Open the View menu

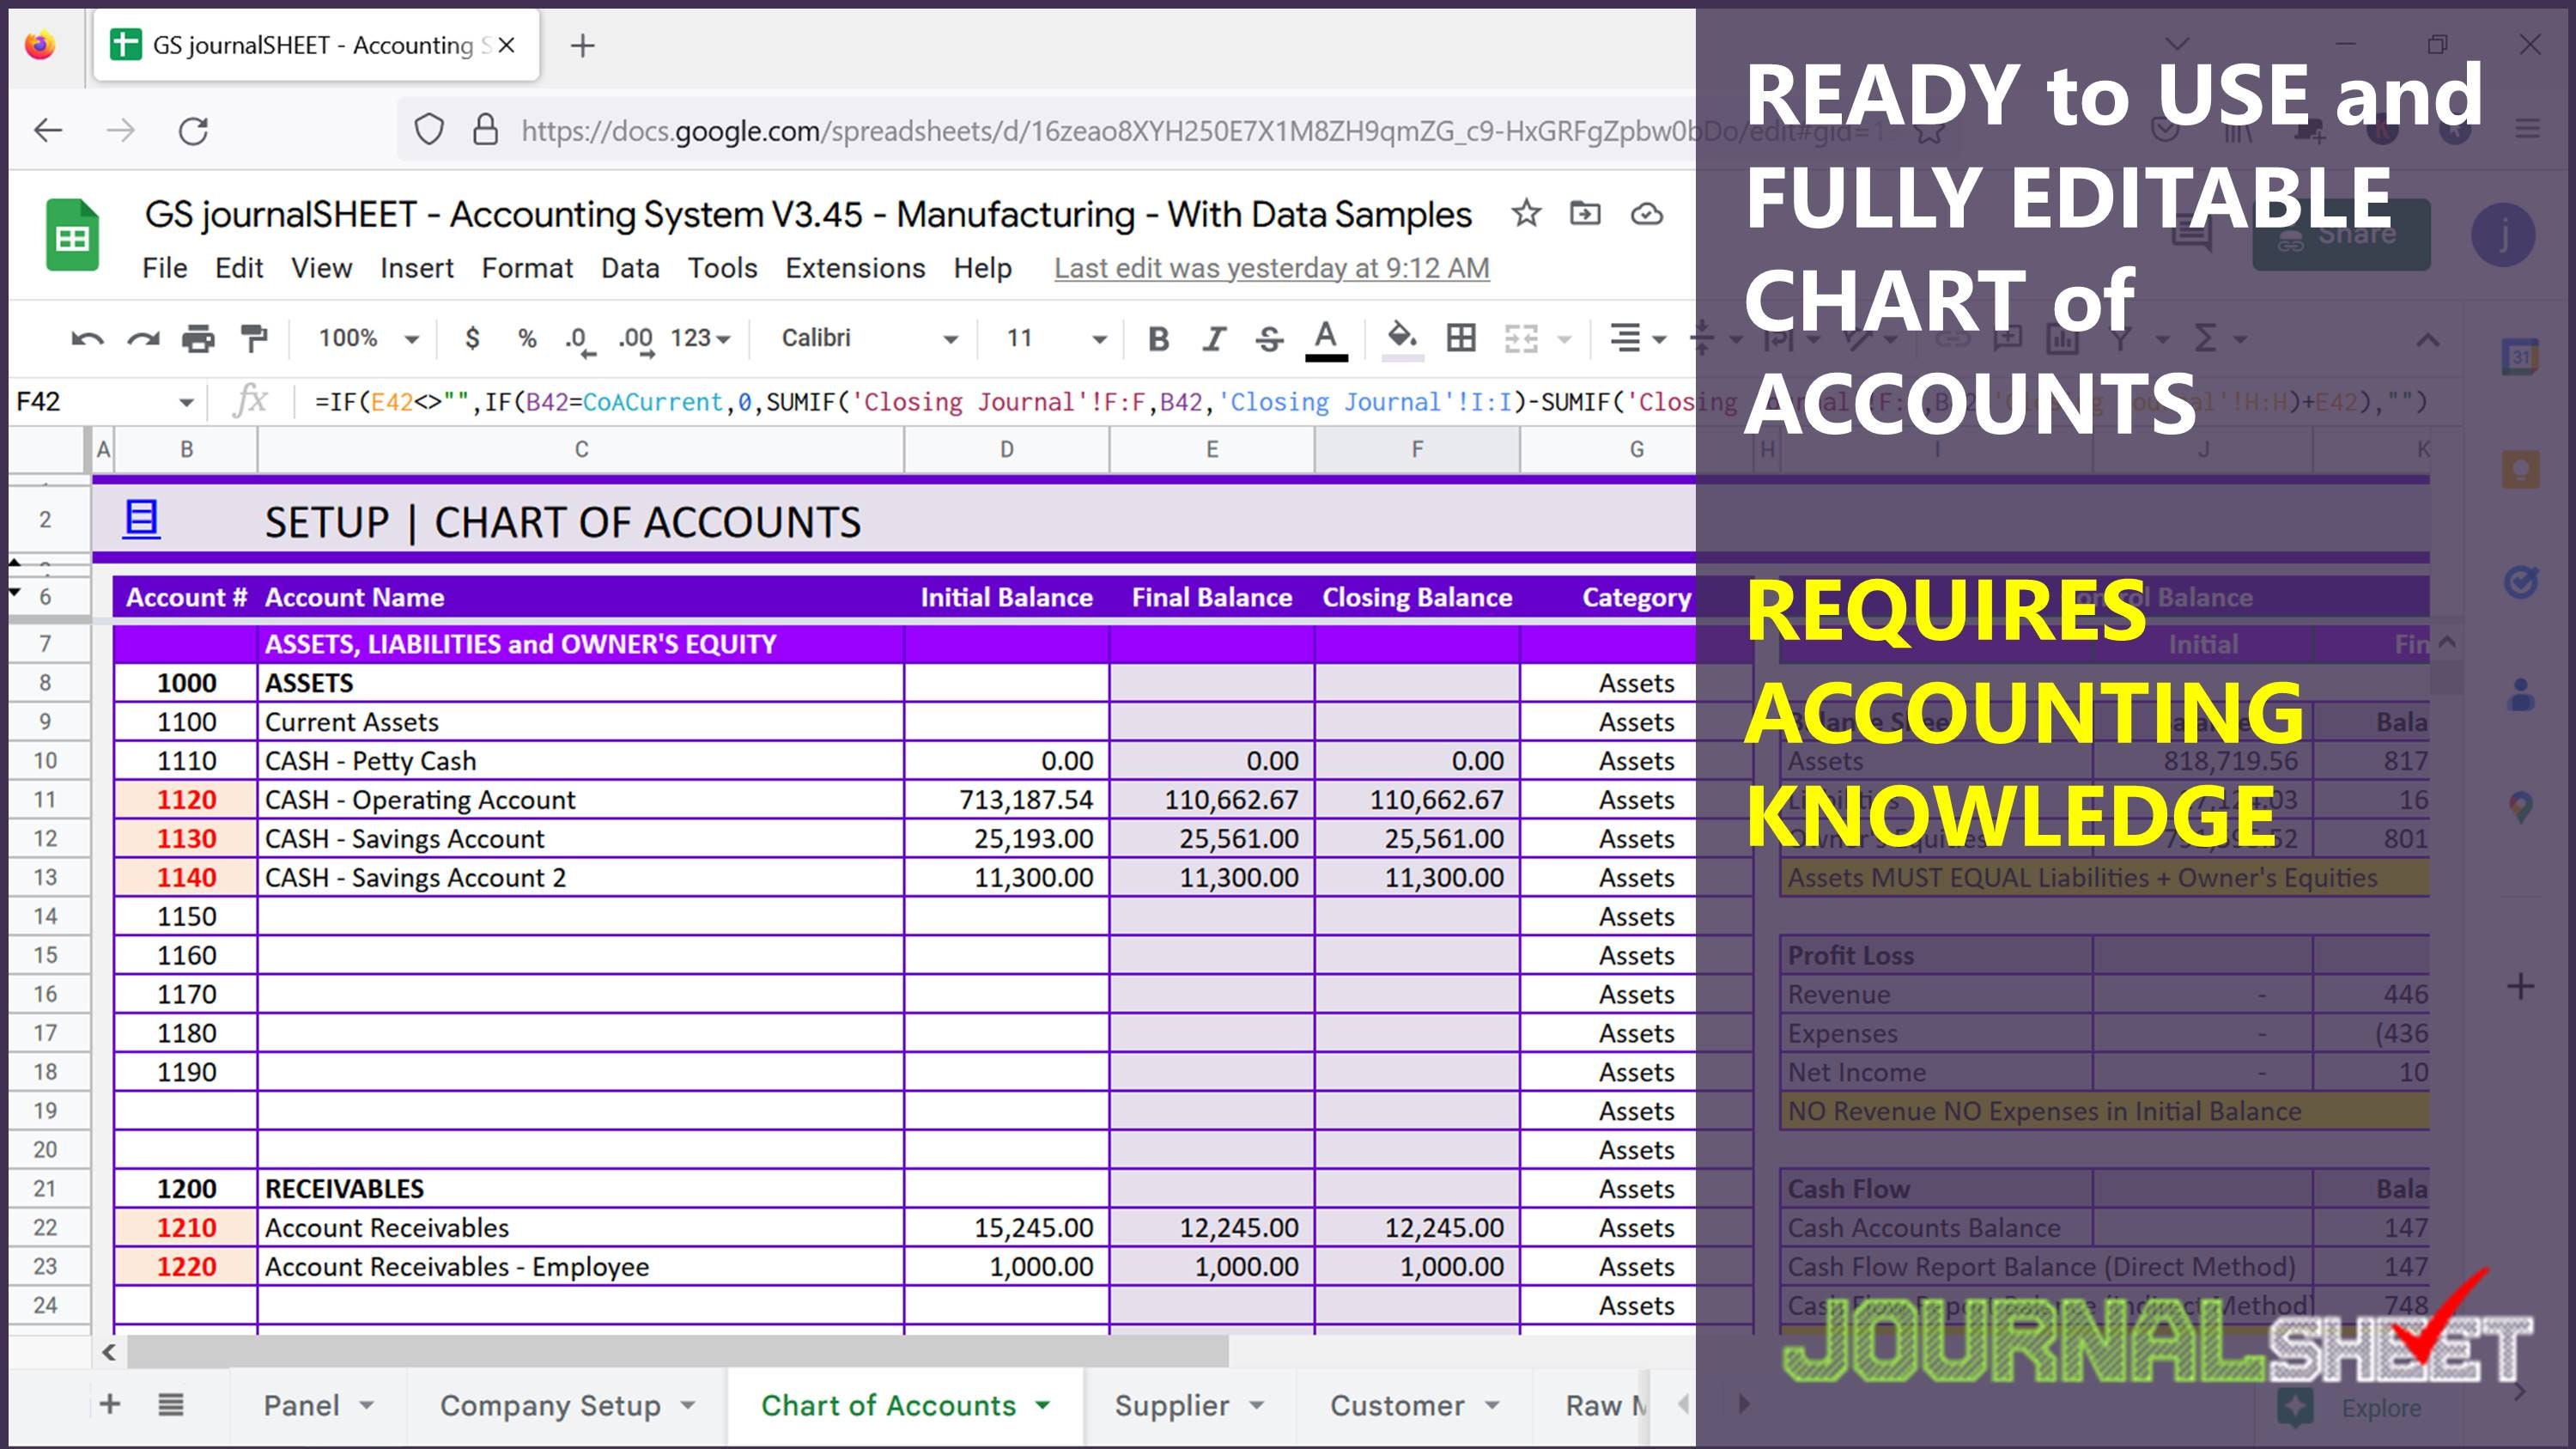(x=321, y=268)
